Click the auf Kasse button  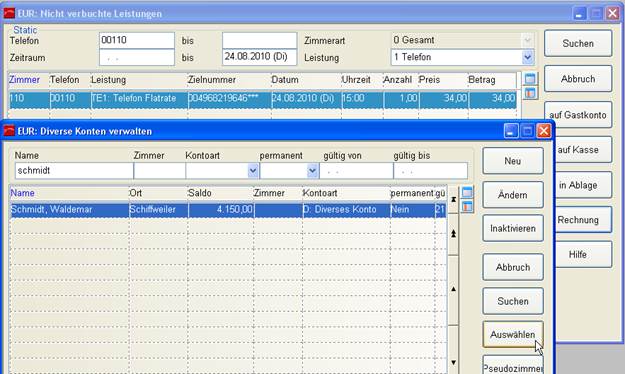(584, 150)
